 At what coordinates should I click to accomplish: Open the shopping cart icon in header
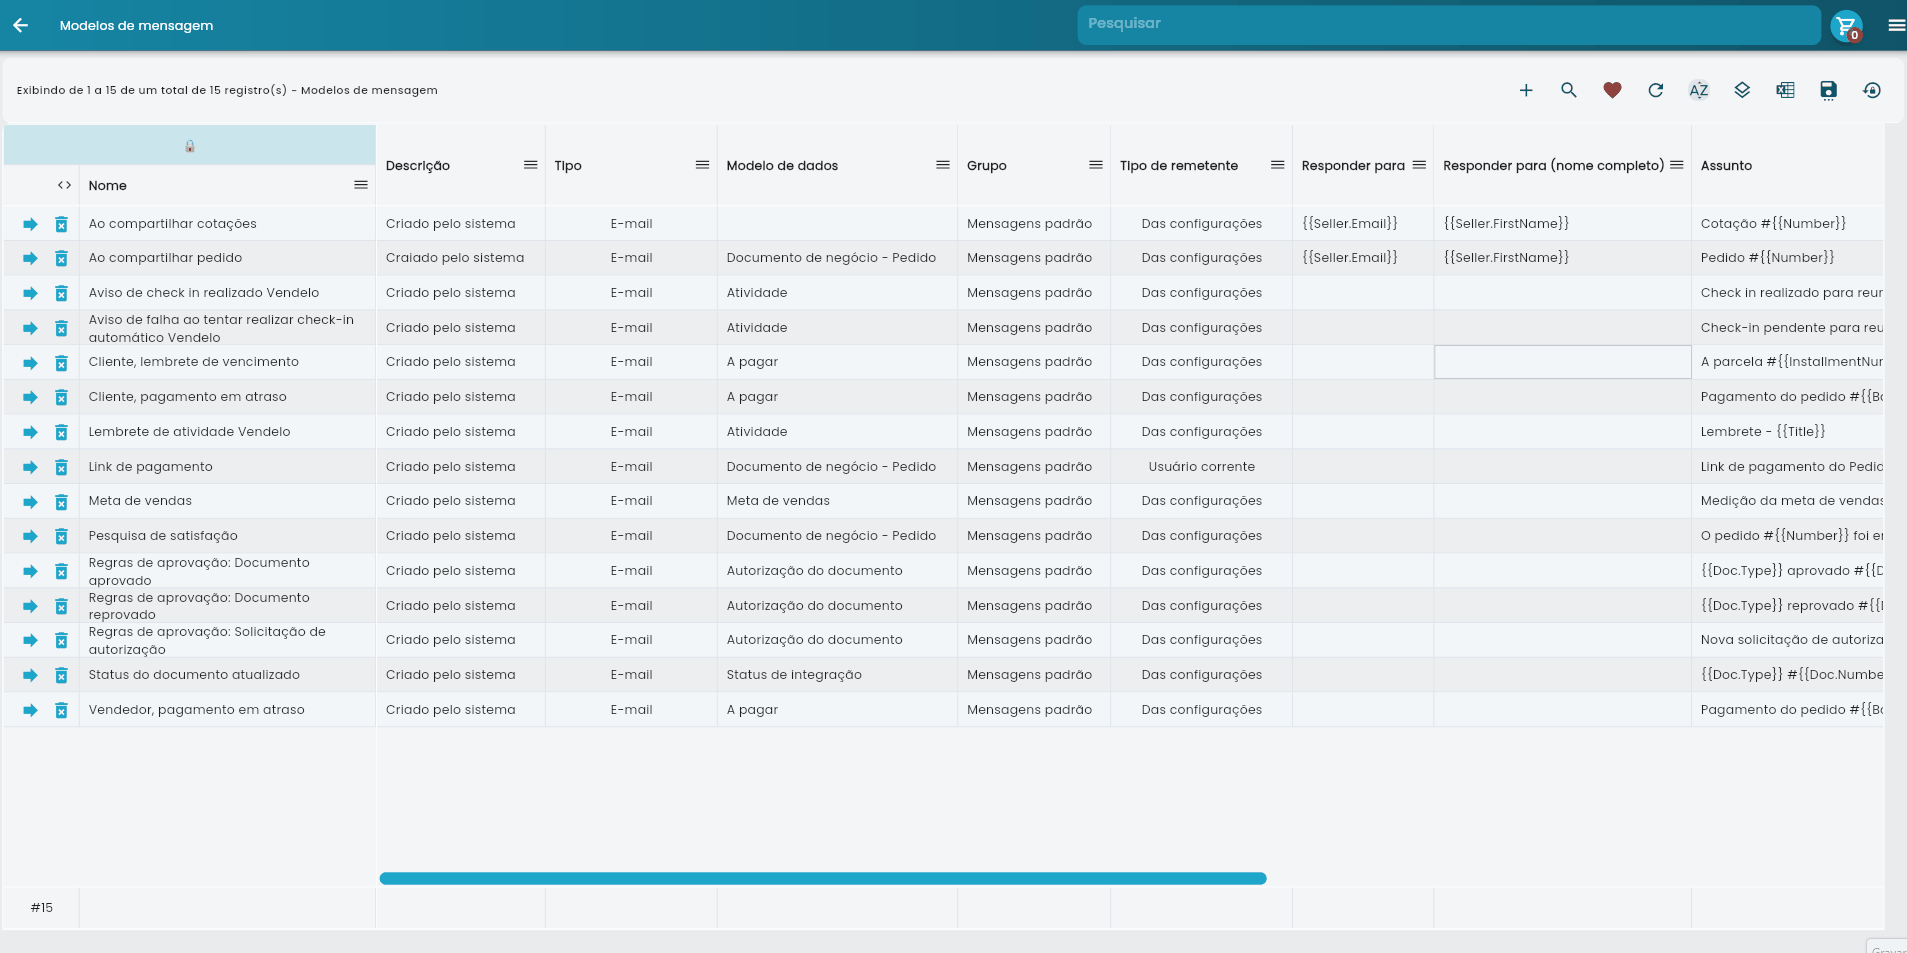1846,26
